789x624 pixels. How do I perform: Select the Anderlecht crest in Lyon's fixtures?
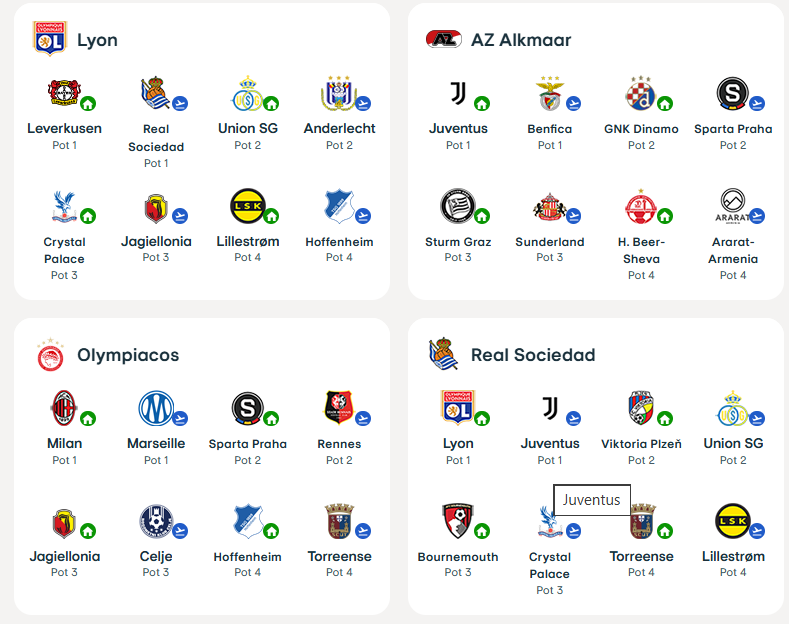pyautogui.click(x=339, y=93)
